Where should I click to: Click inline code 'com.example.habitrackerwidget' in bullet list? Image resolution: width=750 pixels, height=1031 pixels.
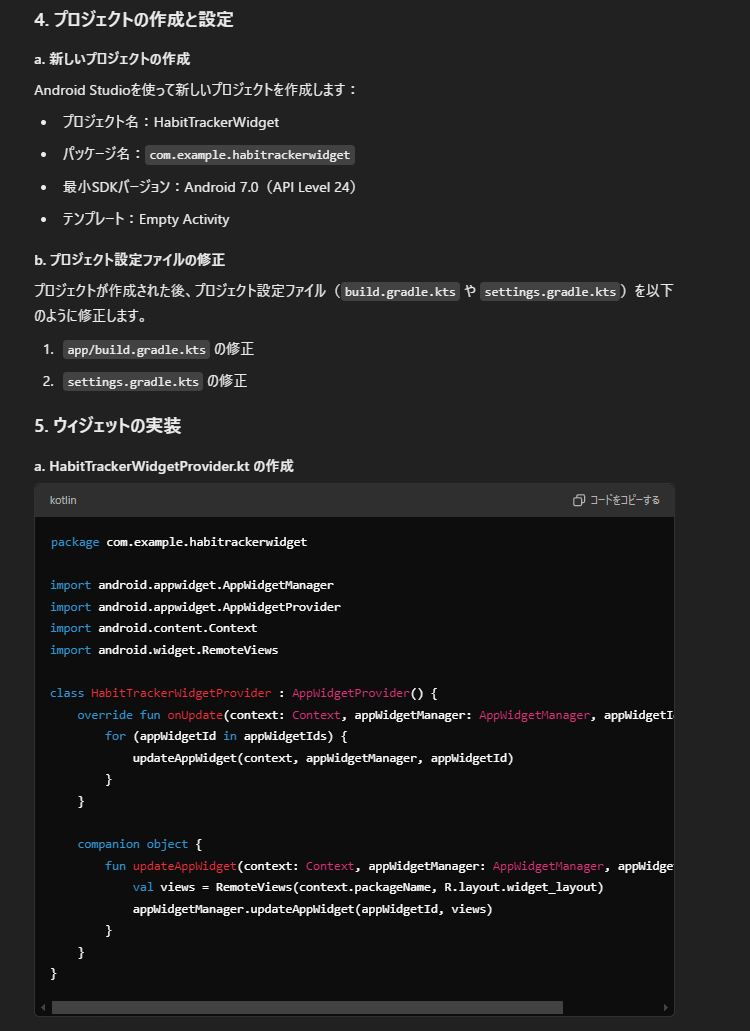point(250,155)
